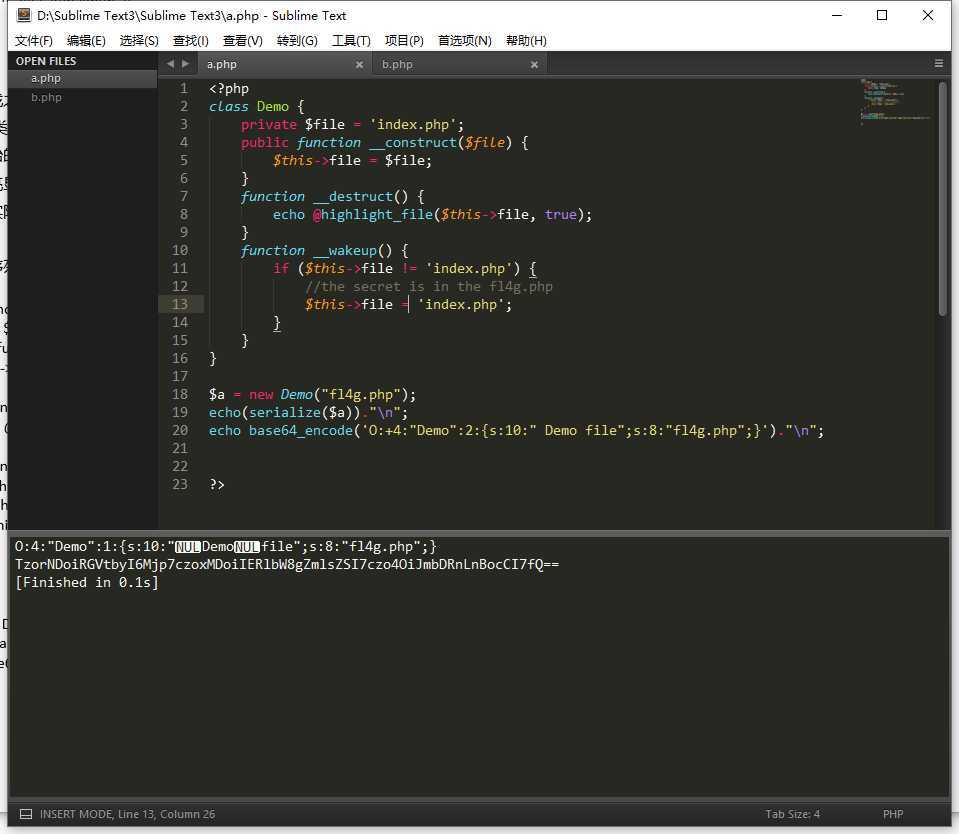Screen dimensions: 959x834
Task: Click the editor vertical scrollbar
Action: click(x=942, y=199)
